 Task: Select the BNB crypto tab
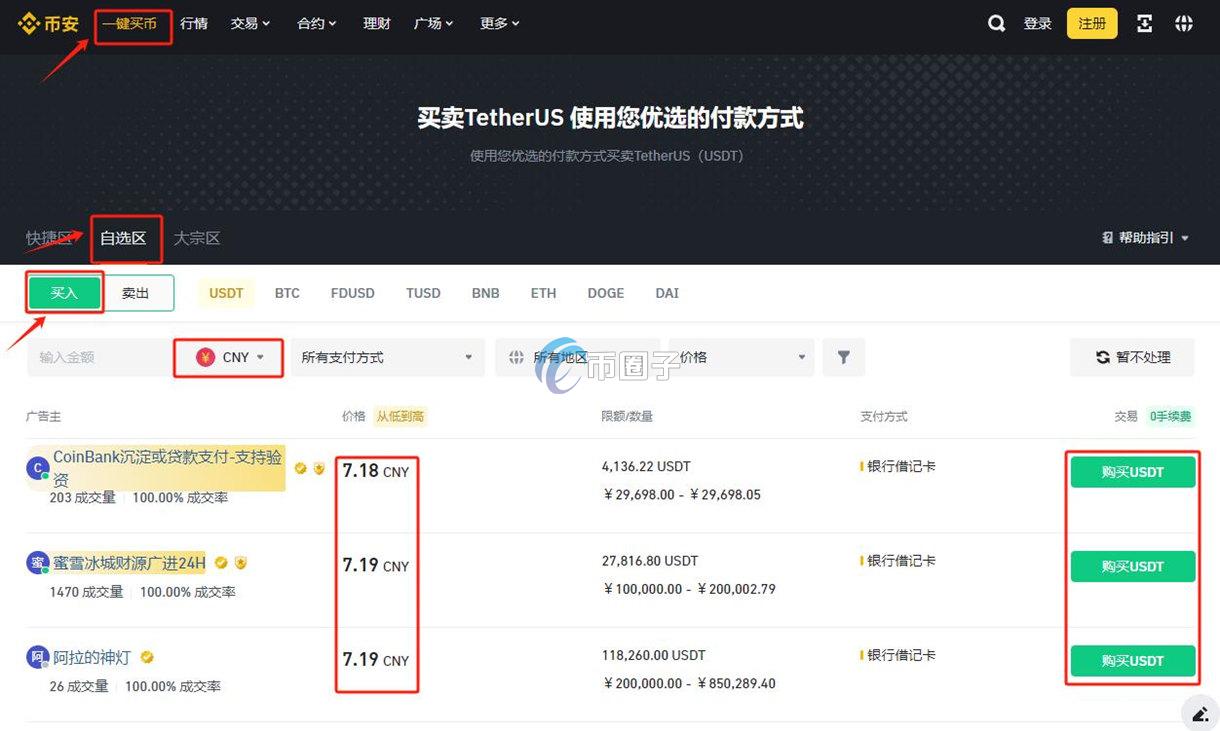[x=485, y=293]
